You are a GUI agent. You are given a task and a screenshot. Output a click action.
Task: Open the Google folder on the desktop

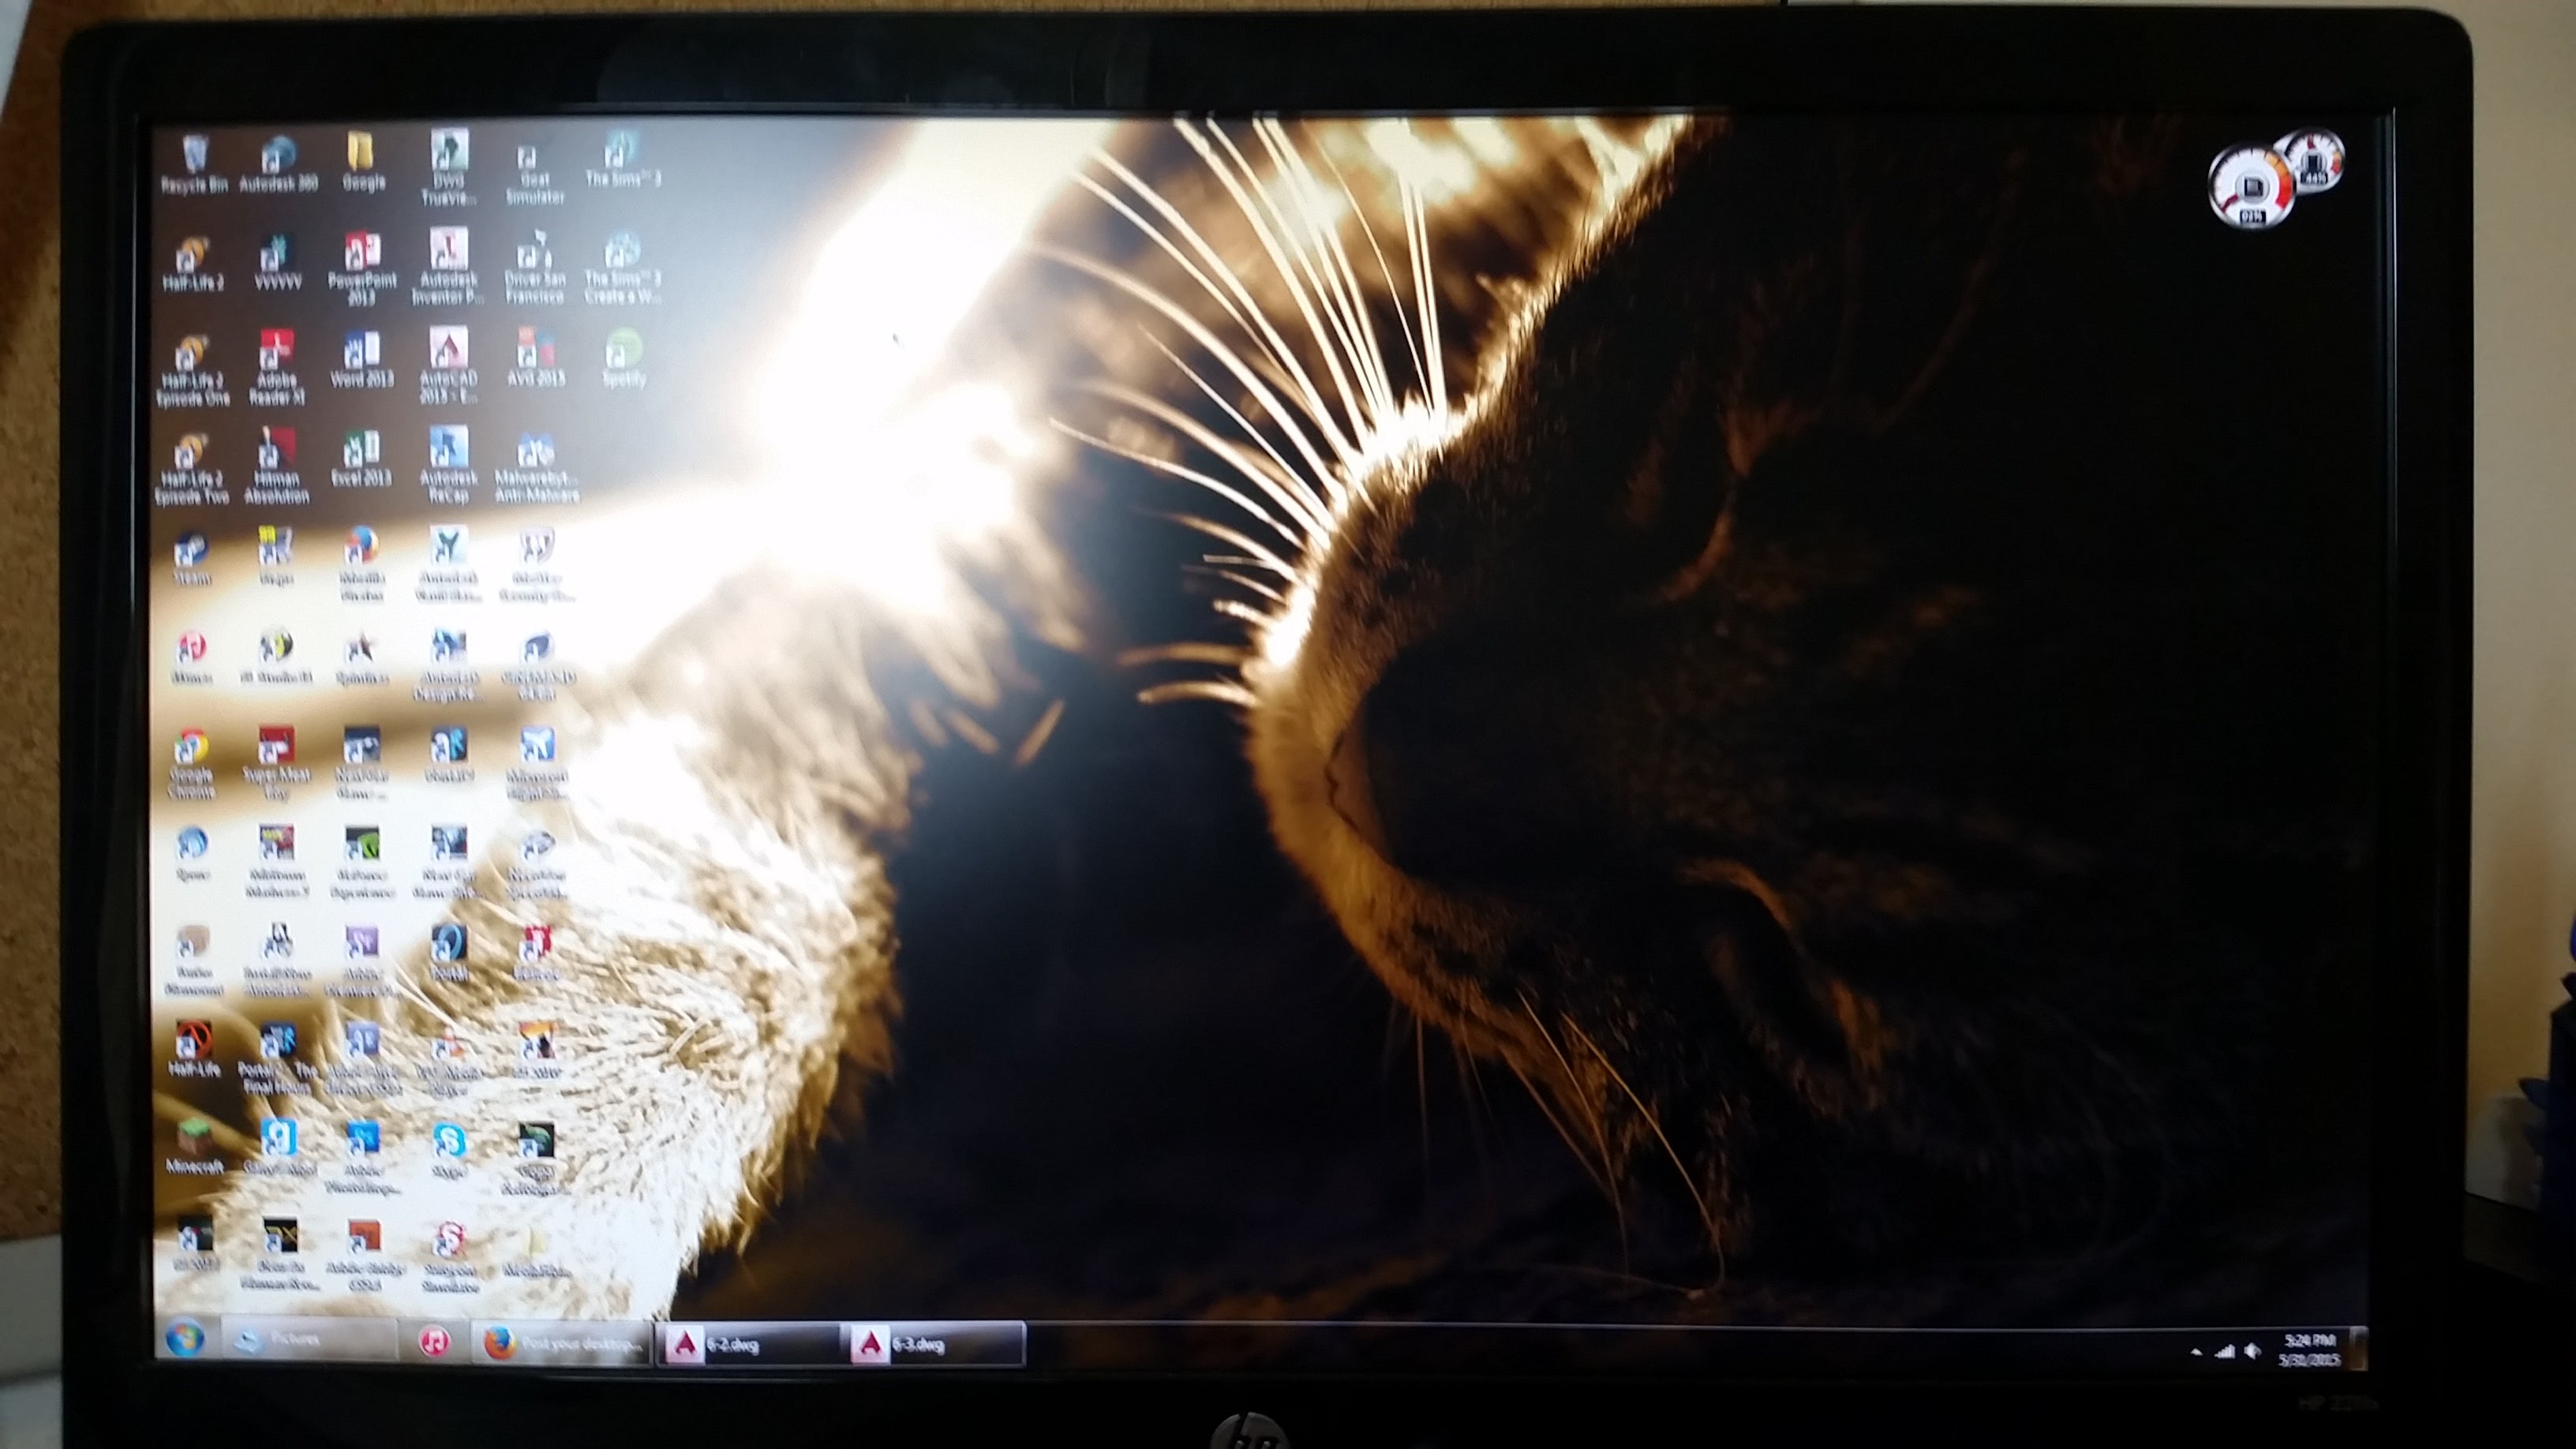point(363,162)
